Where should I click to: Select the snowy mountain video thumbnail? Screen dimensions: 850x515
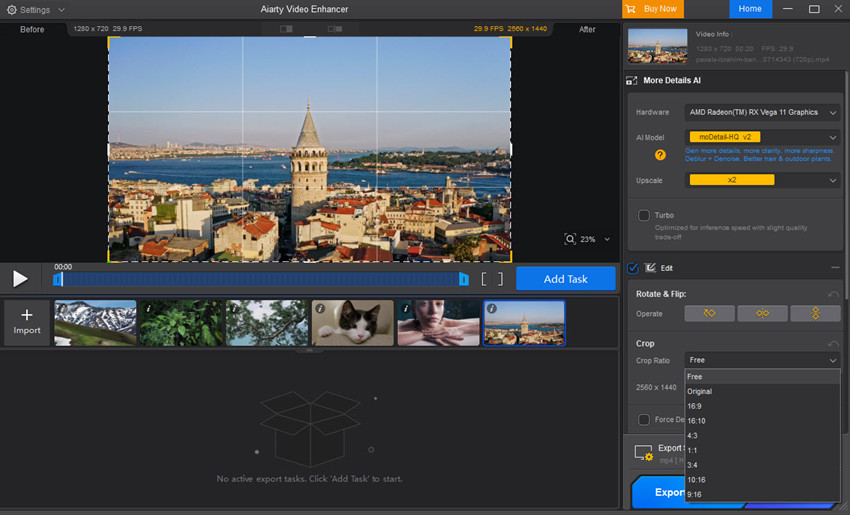95,323
